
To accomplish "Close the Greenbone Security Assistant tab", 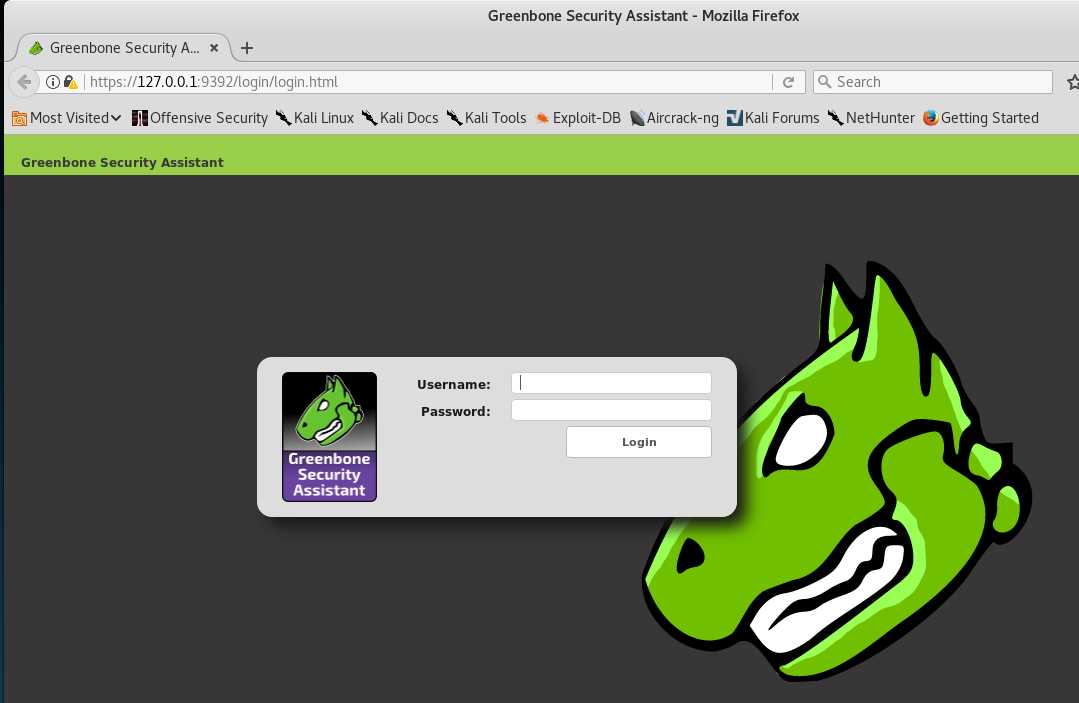I will point(214,47).
